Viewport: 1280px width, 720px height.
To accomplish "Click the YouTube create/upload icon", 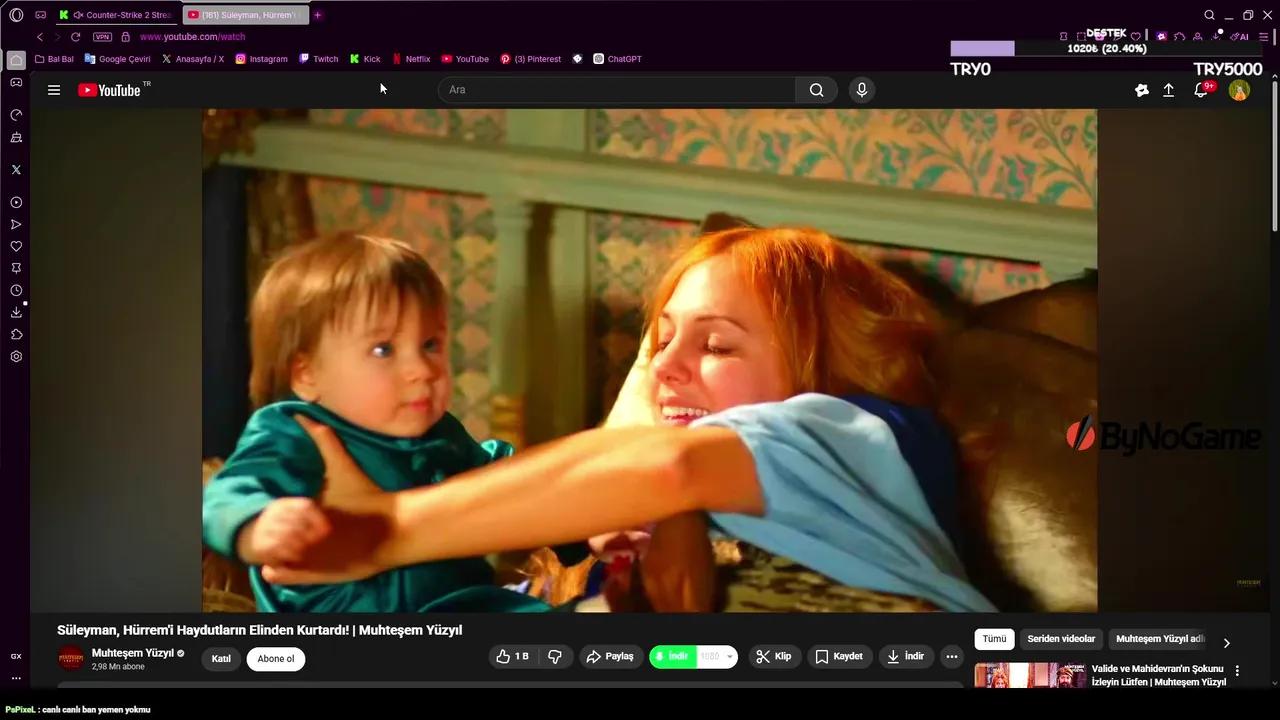I will point(1168,90).
